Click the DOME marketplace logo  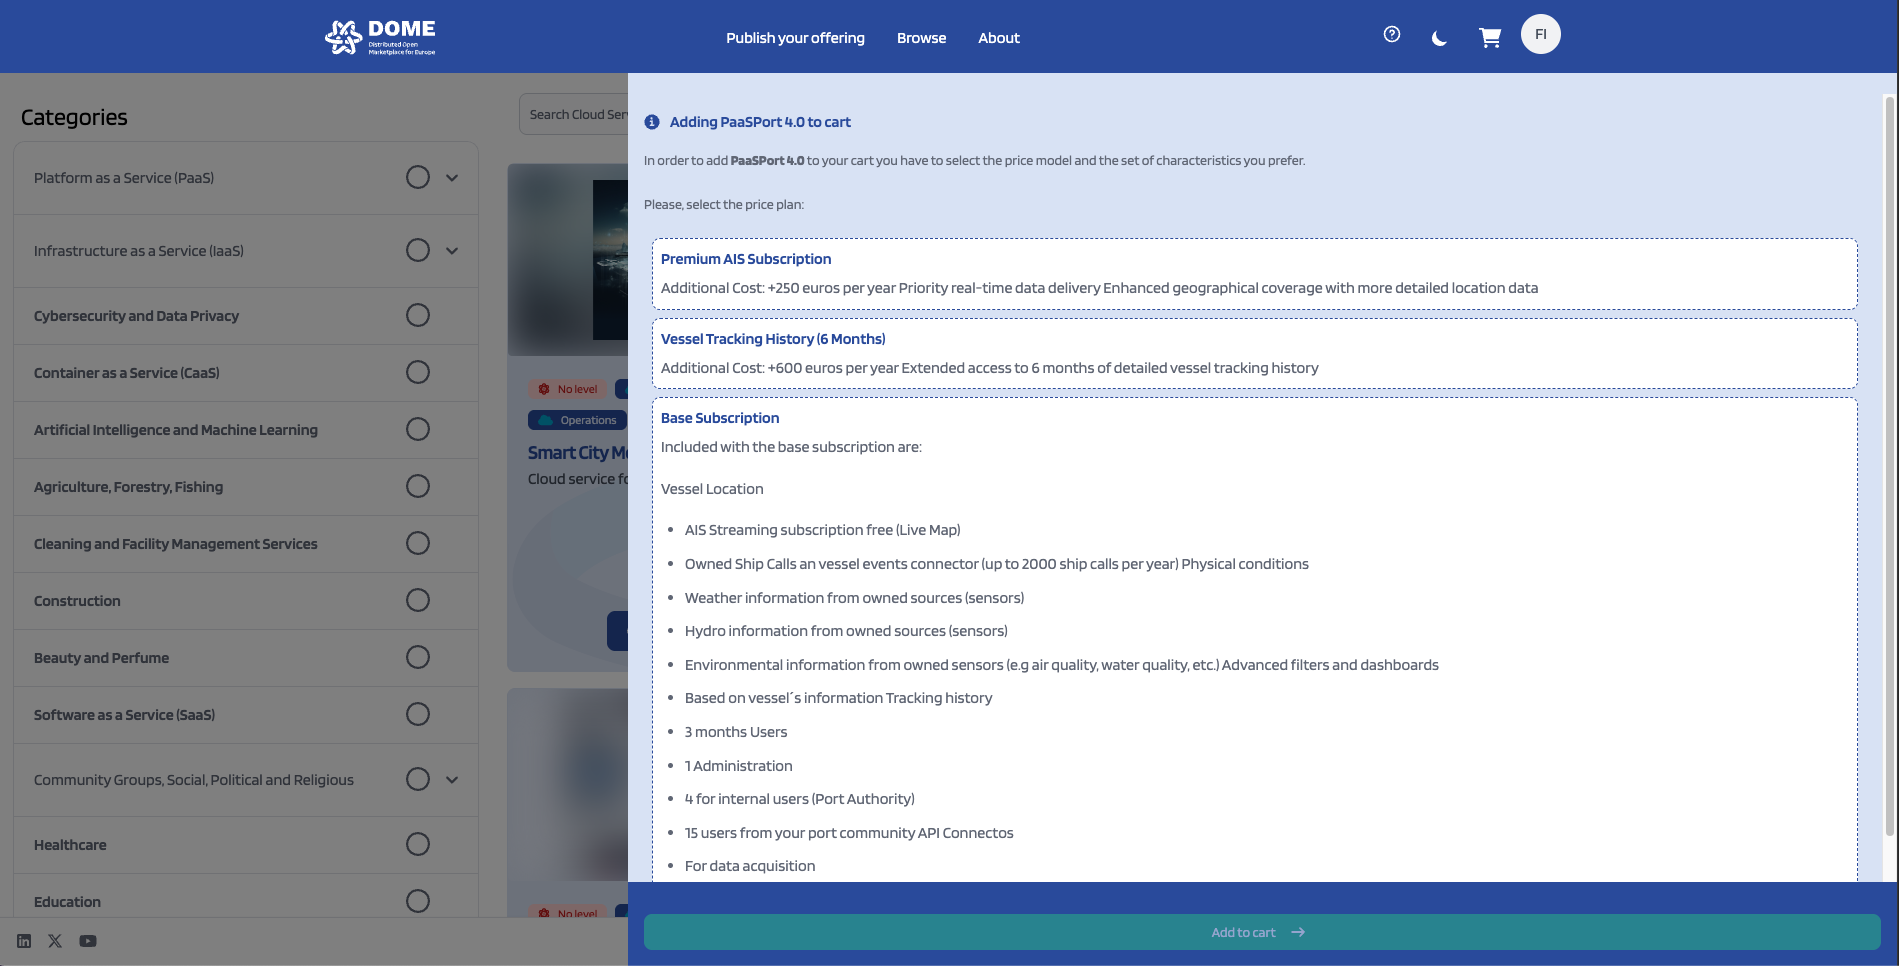(380, 37)
